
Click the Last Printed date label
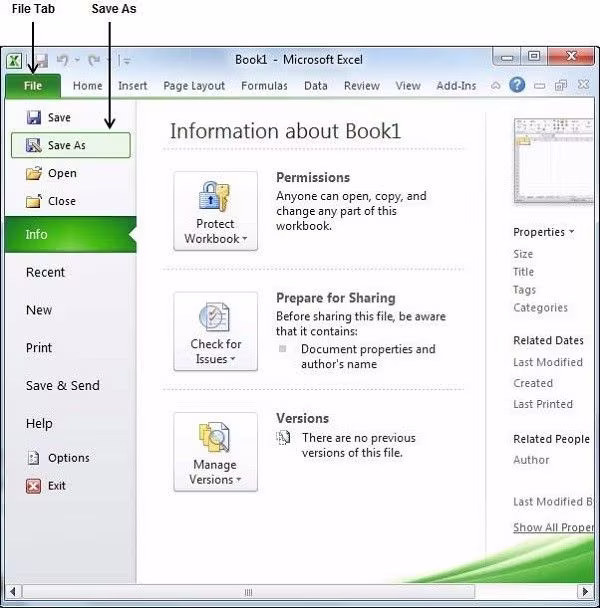pos(543,404)
